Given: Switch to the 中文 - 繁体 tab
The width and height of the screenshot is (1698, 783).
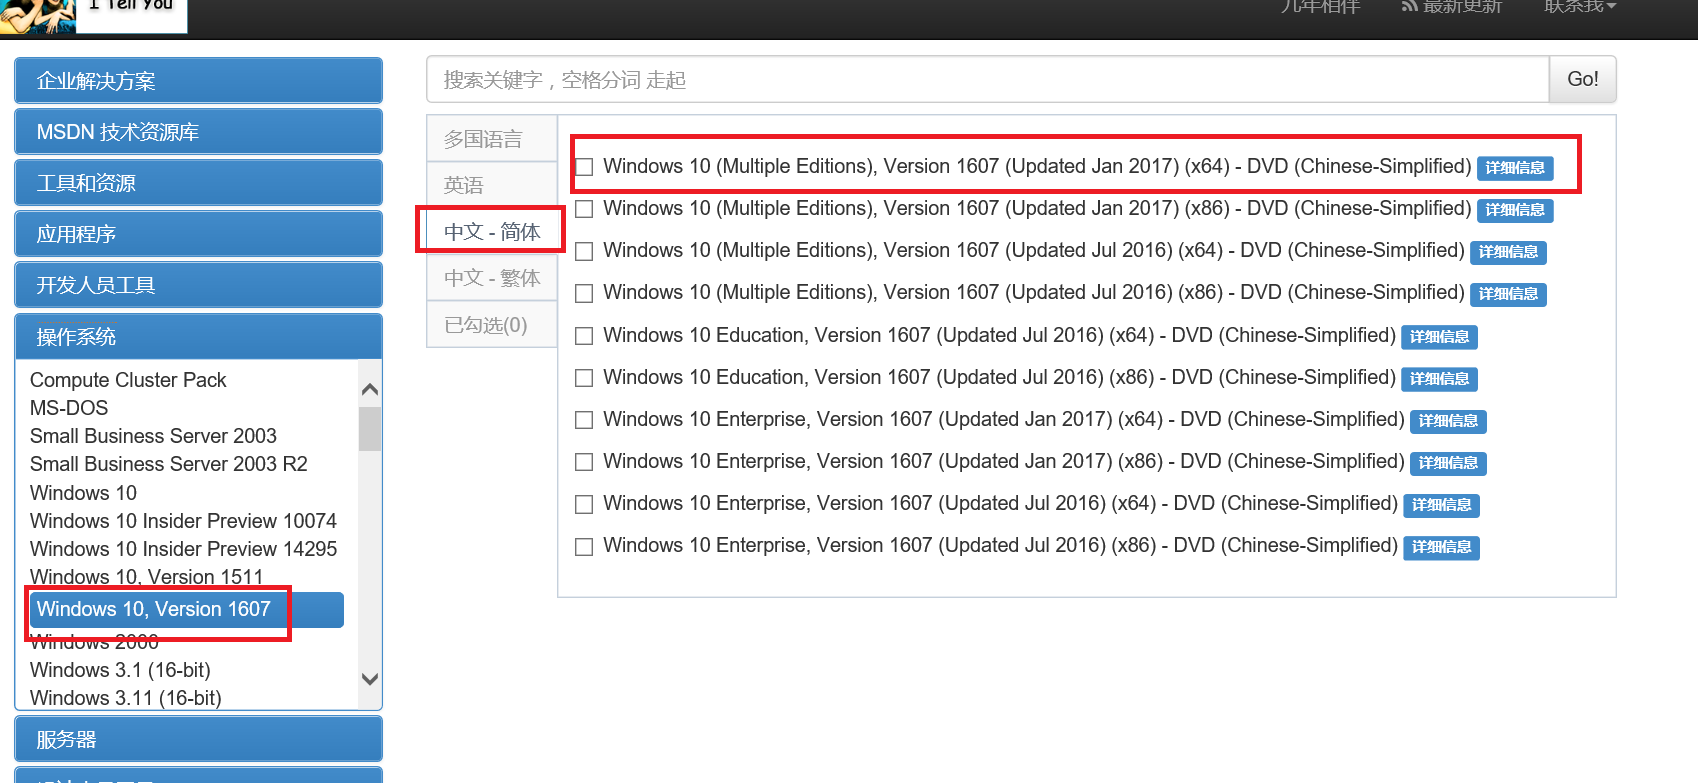Looking at the screenshot, I should [x=492, y=278].
